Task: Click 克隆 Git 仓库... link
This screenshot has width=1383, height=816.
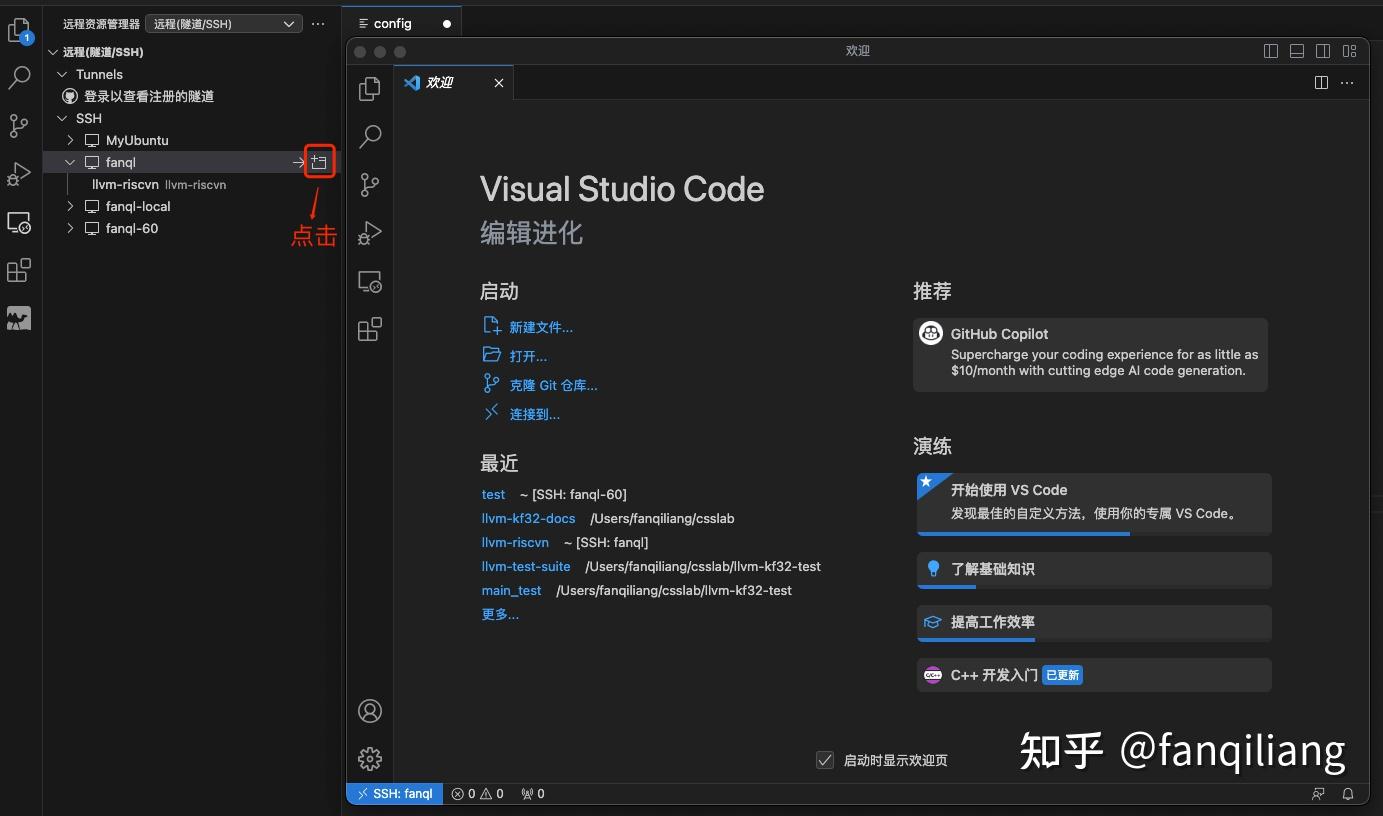Action: point(553,385)
